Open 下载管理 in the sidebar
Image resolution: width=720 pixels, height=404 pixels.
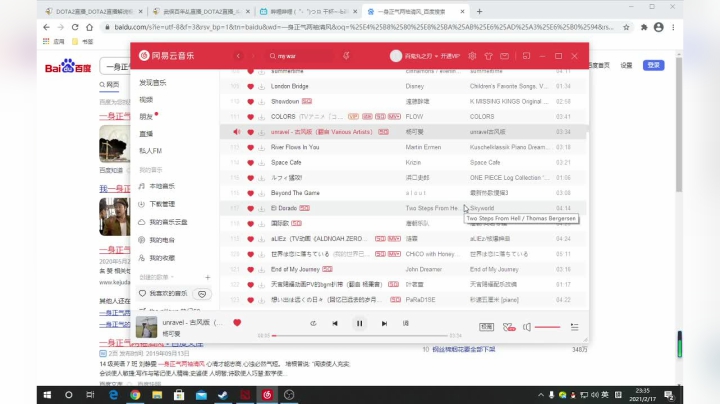pyautogui.click(x=162, y=204)
